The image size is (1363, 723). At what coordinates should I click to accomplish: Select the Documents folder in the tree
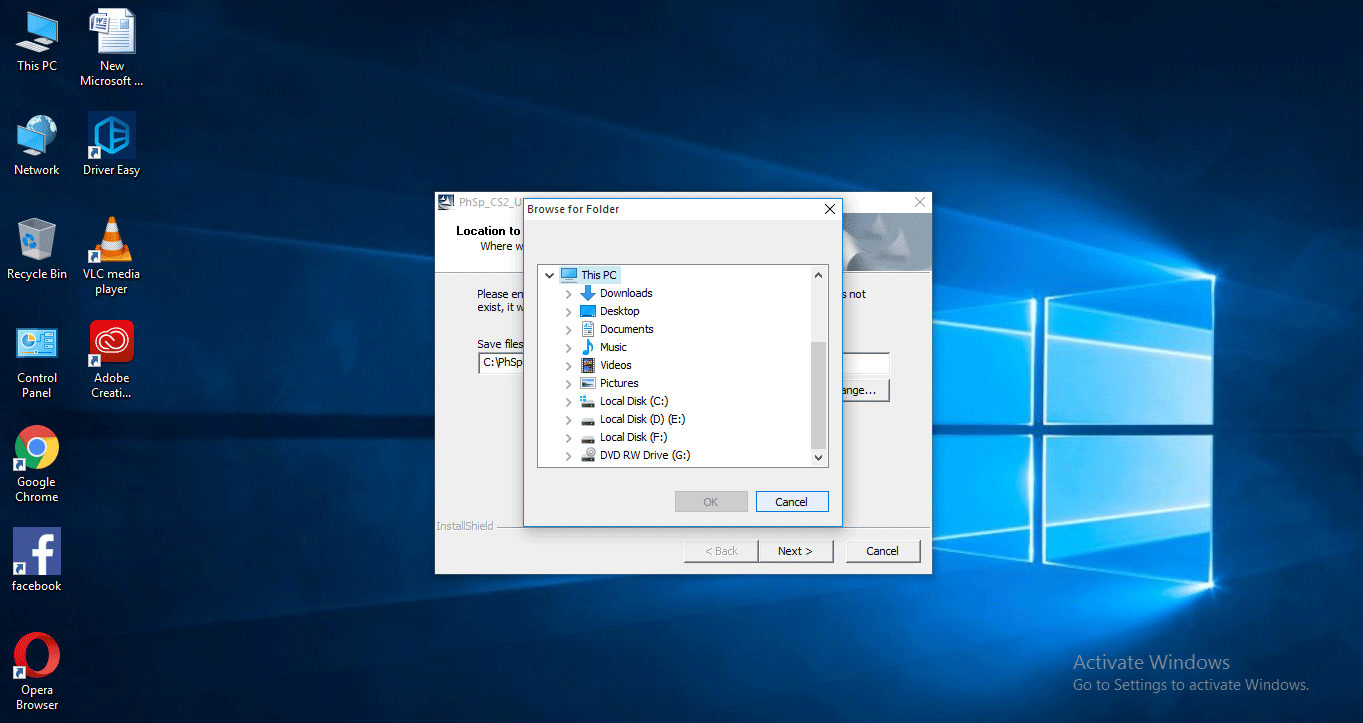pyautogui.click(x=628, y=328)
